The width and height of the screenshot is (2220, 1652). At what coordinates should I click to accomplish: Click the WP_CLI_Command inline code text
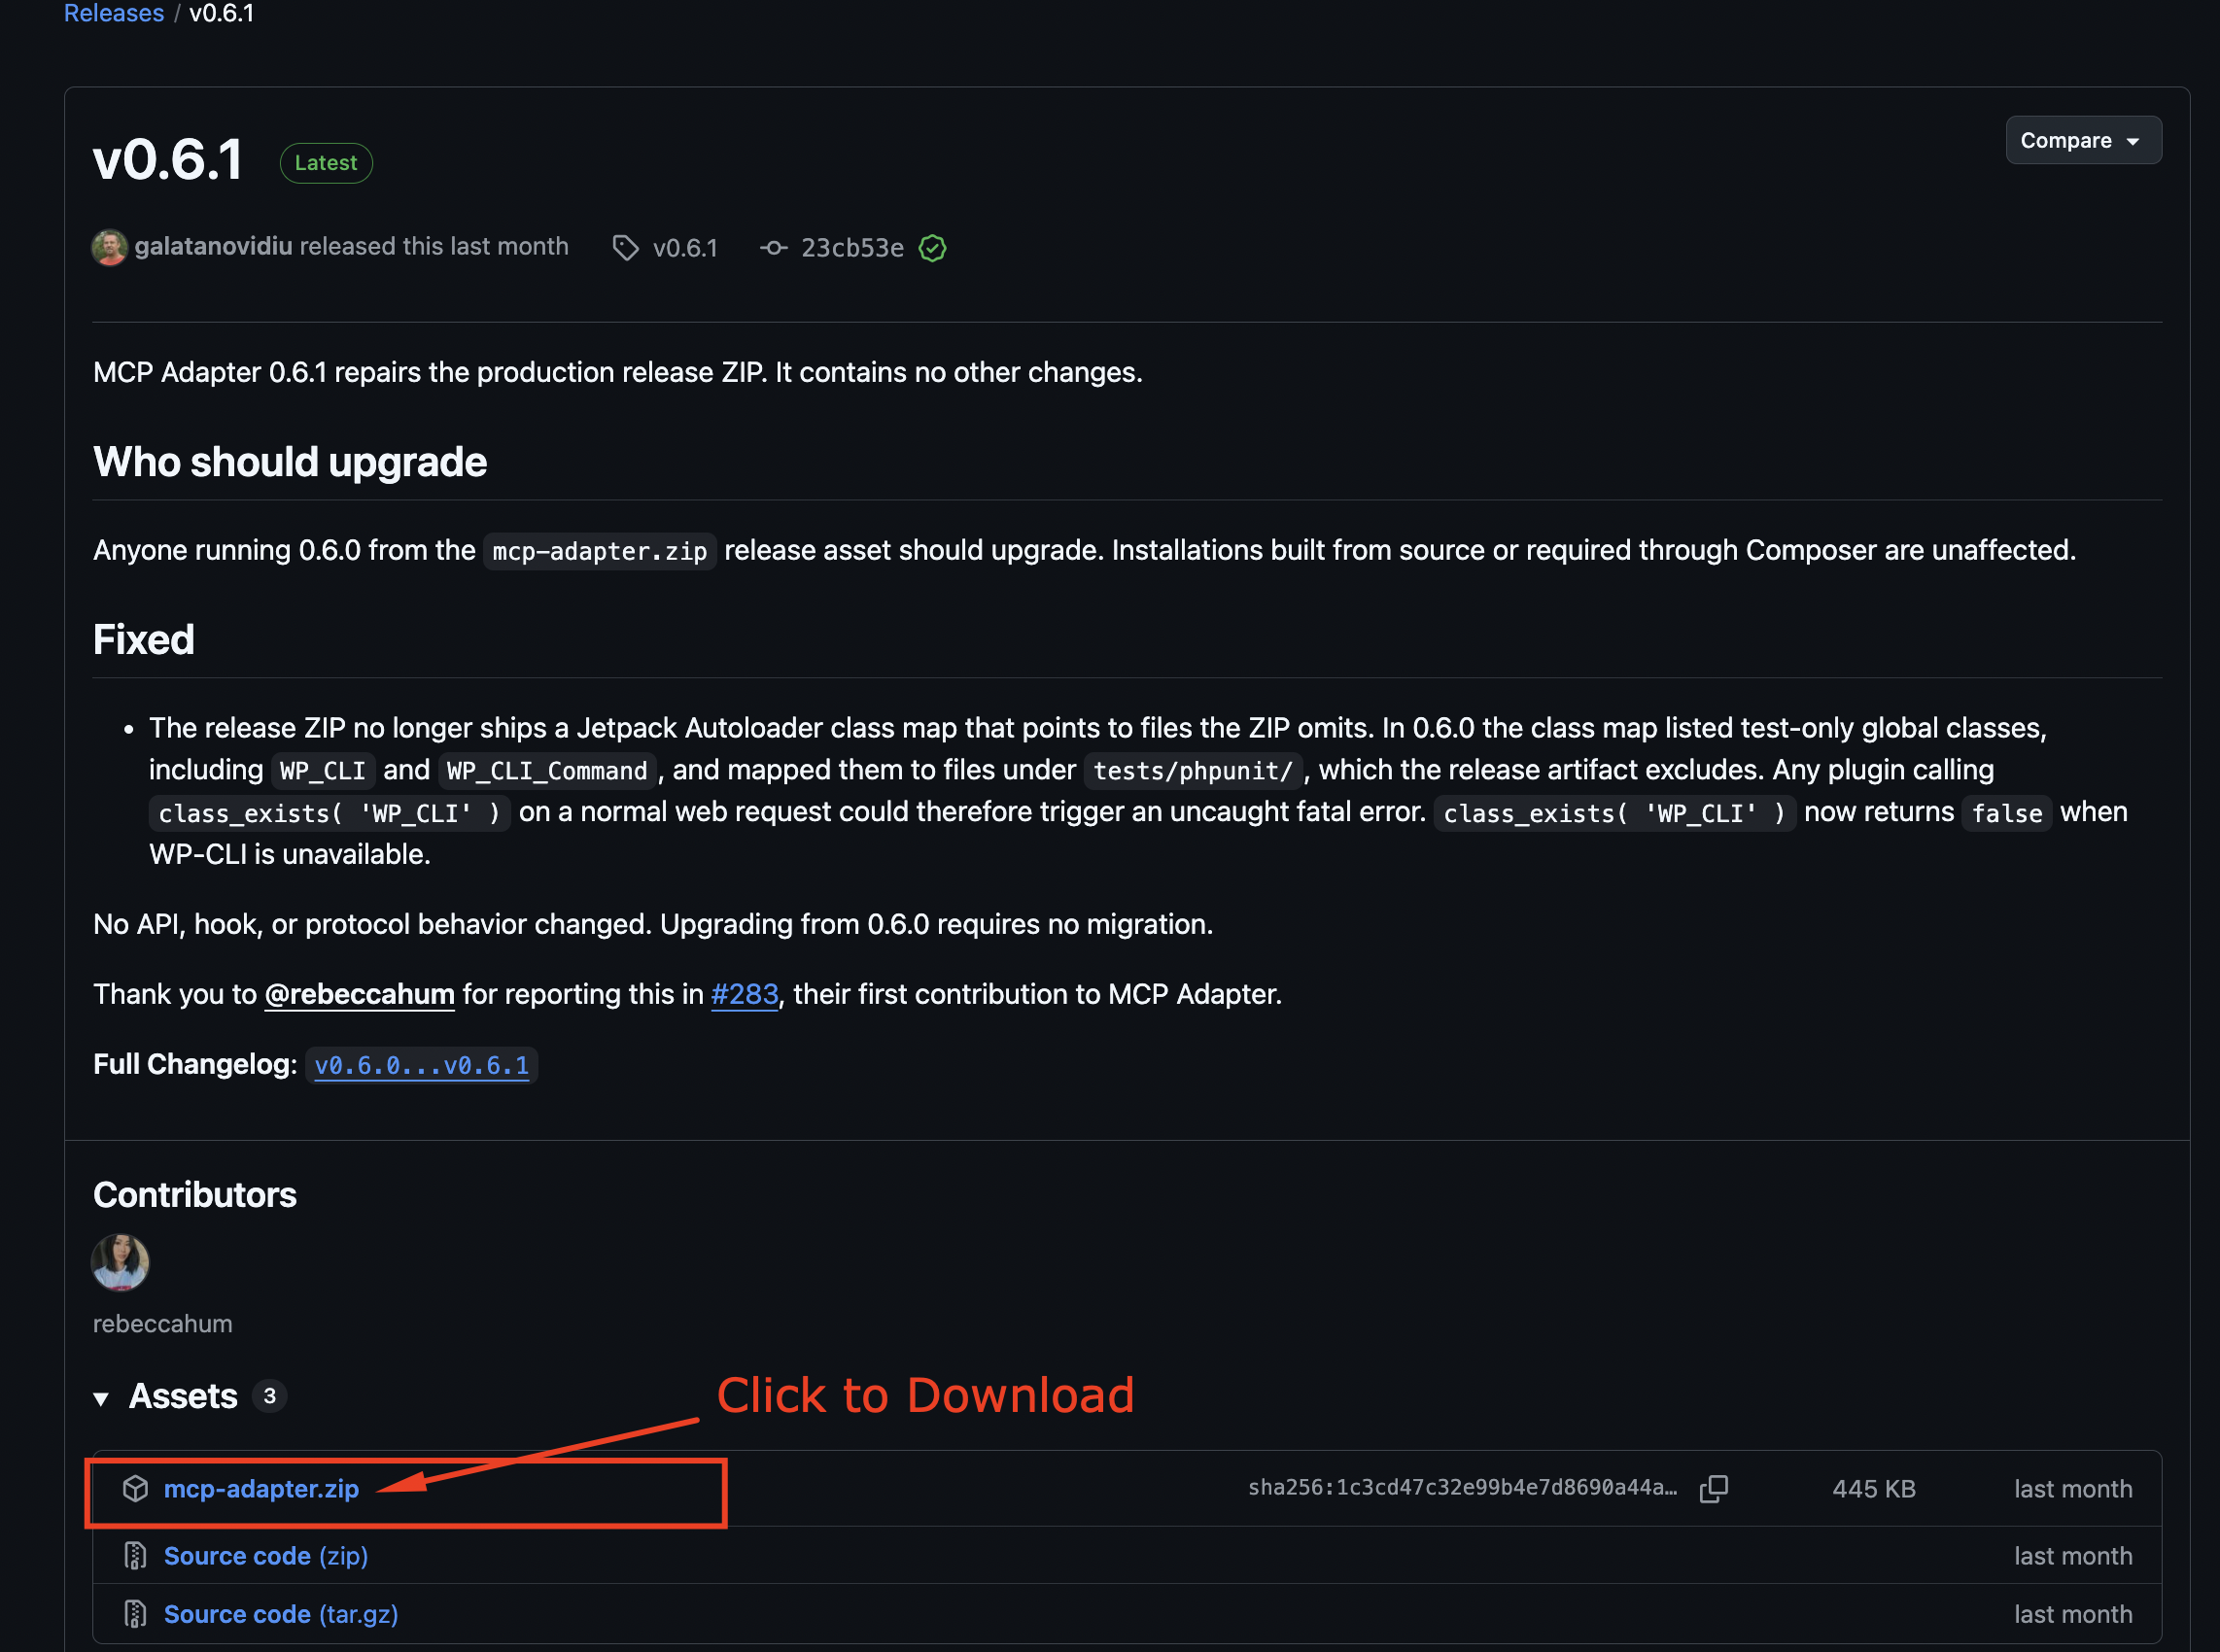pos(547,771)
